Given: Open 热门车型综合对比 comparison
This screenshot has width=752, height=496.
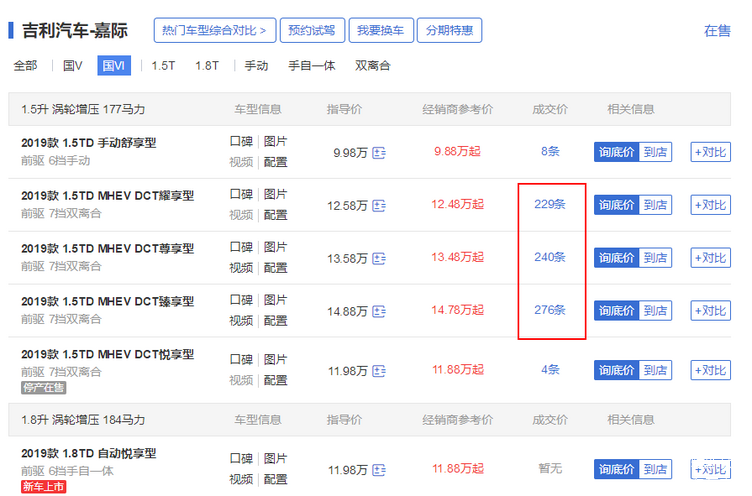Looking at the screenshot, I should [x=215, y=30].
